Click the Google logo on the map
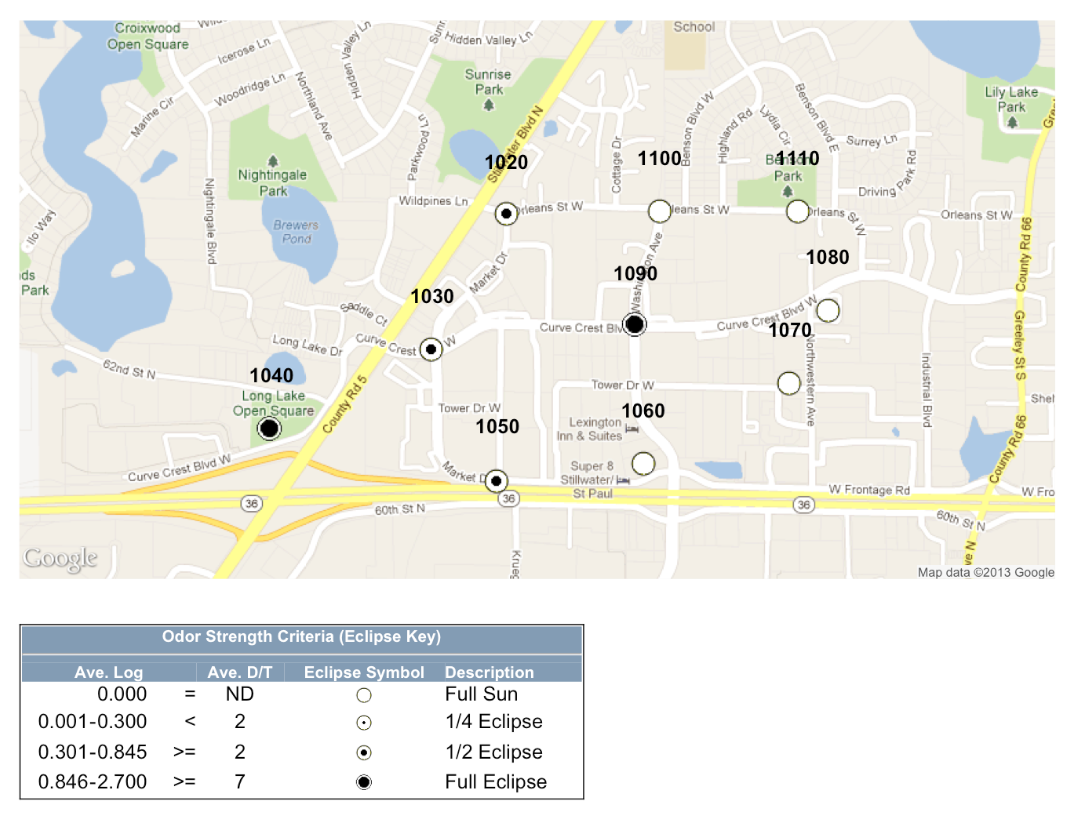This screenshot has height=833, width=1083. [60, 558]
